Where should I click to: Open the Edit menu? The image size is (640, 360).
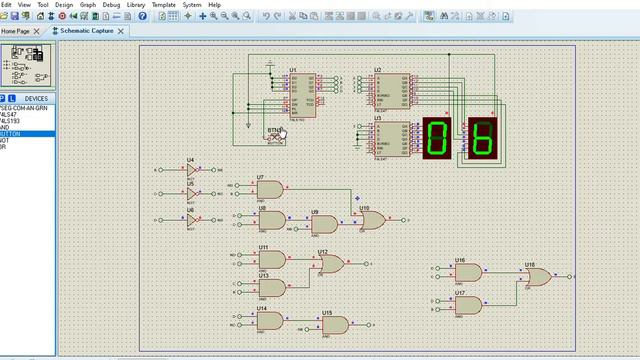coord(6,5)
